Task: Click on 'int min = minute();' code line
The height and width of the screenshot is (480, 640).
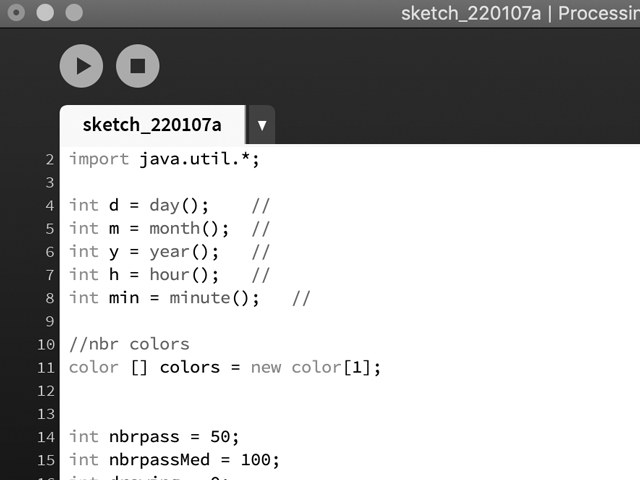Action: [164, 298]
